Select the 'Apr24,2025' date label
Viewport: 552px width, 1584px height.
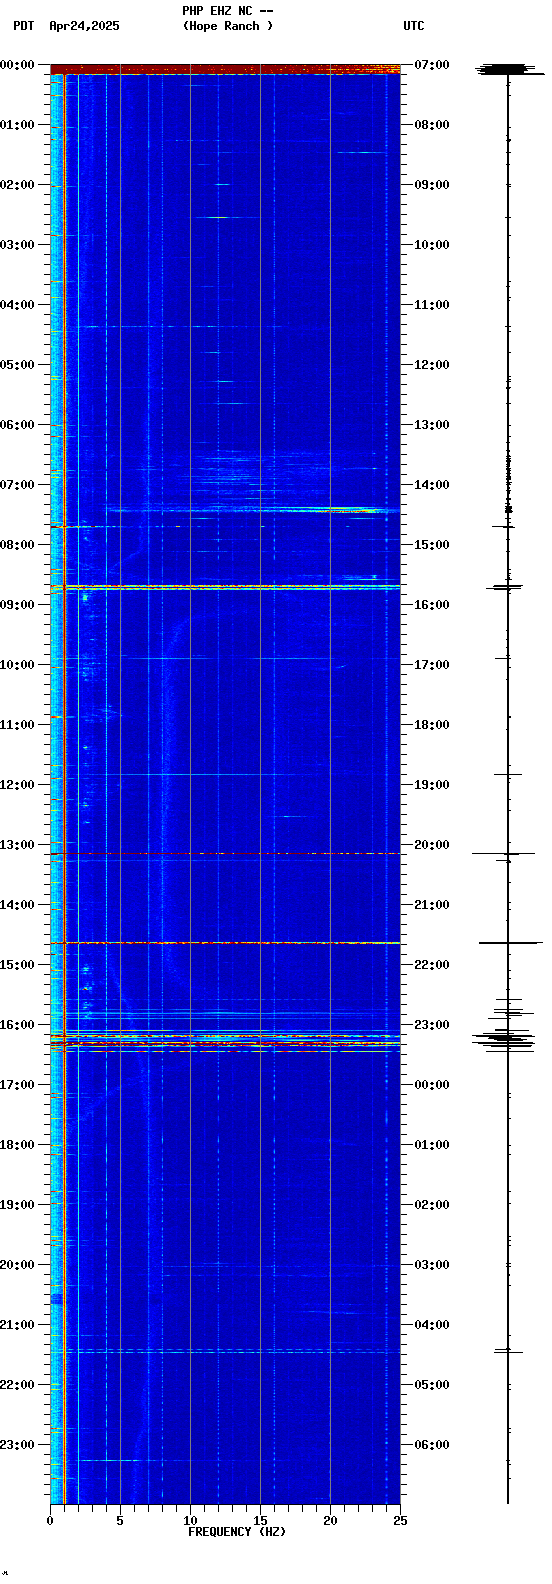(x=84, y=26)
